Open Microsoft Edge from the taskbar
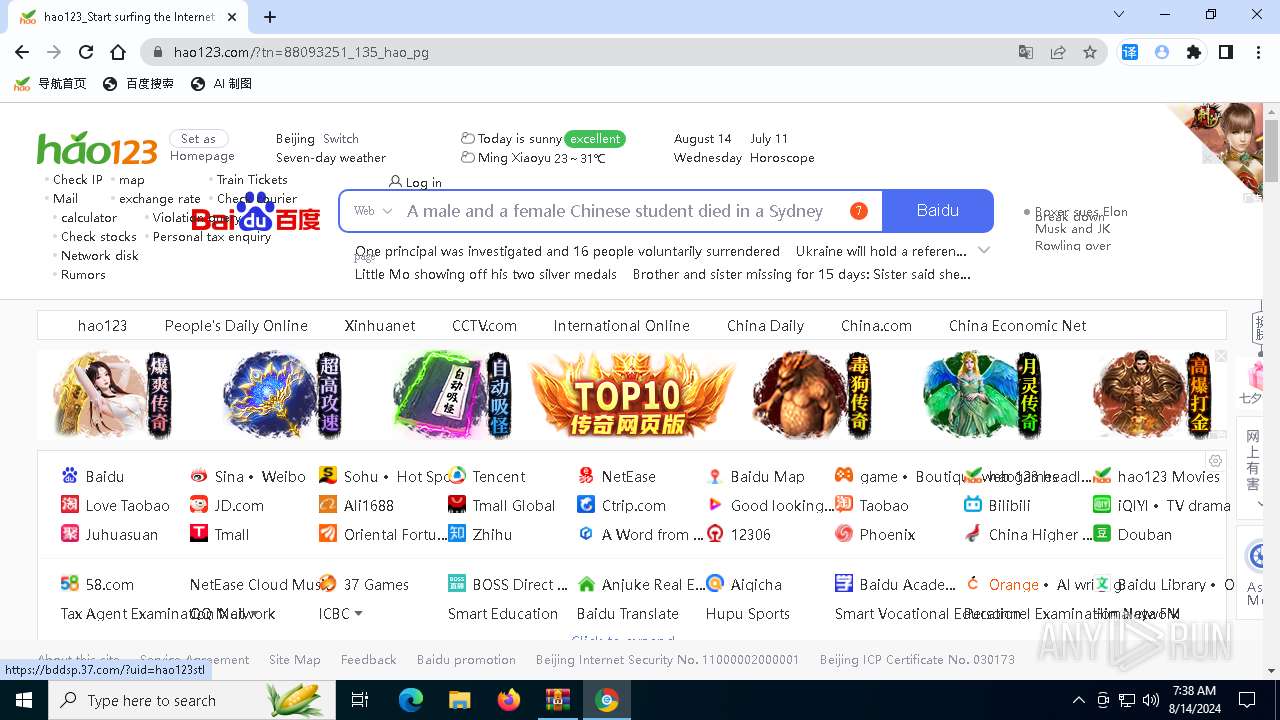Image resolution: width=1280 pixels, height=720 pixels. [411, 700]
